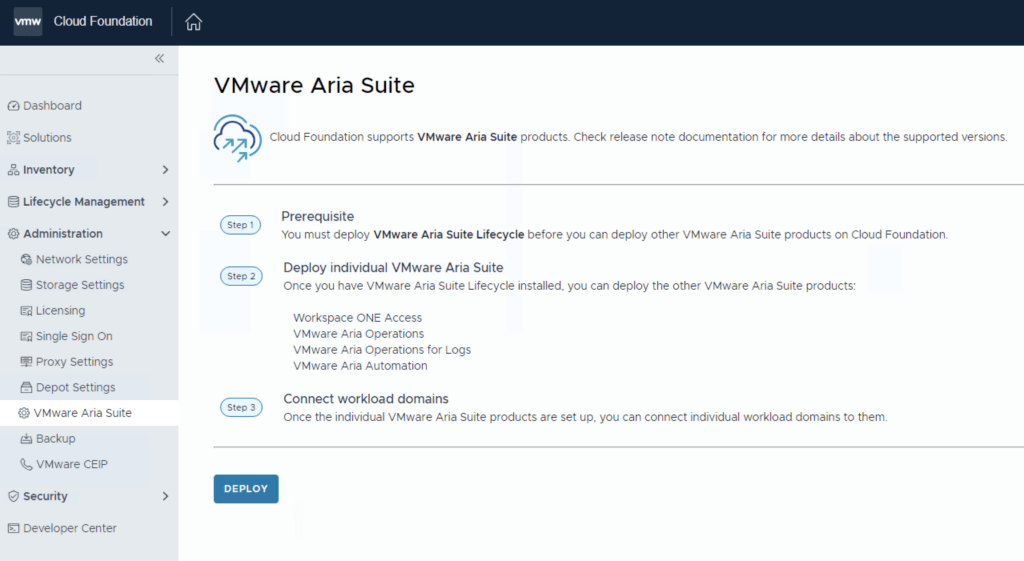
Task: Click the home icon in top bar
Action: point(194,22)
